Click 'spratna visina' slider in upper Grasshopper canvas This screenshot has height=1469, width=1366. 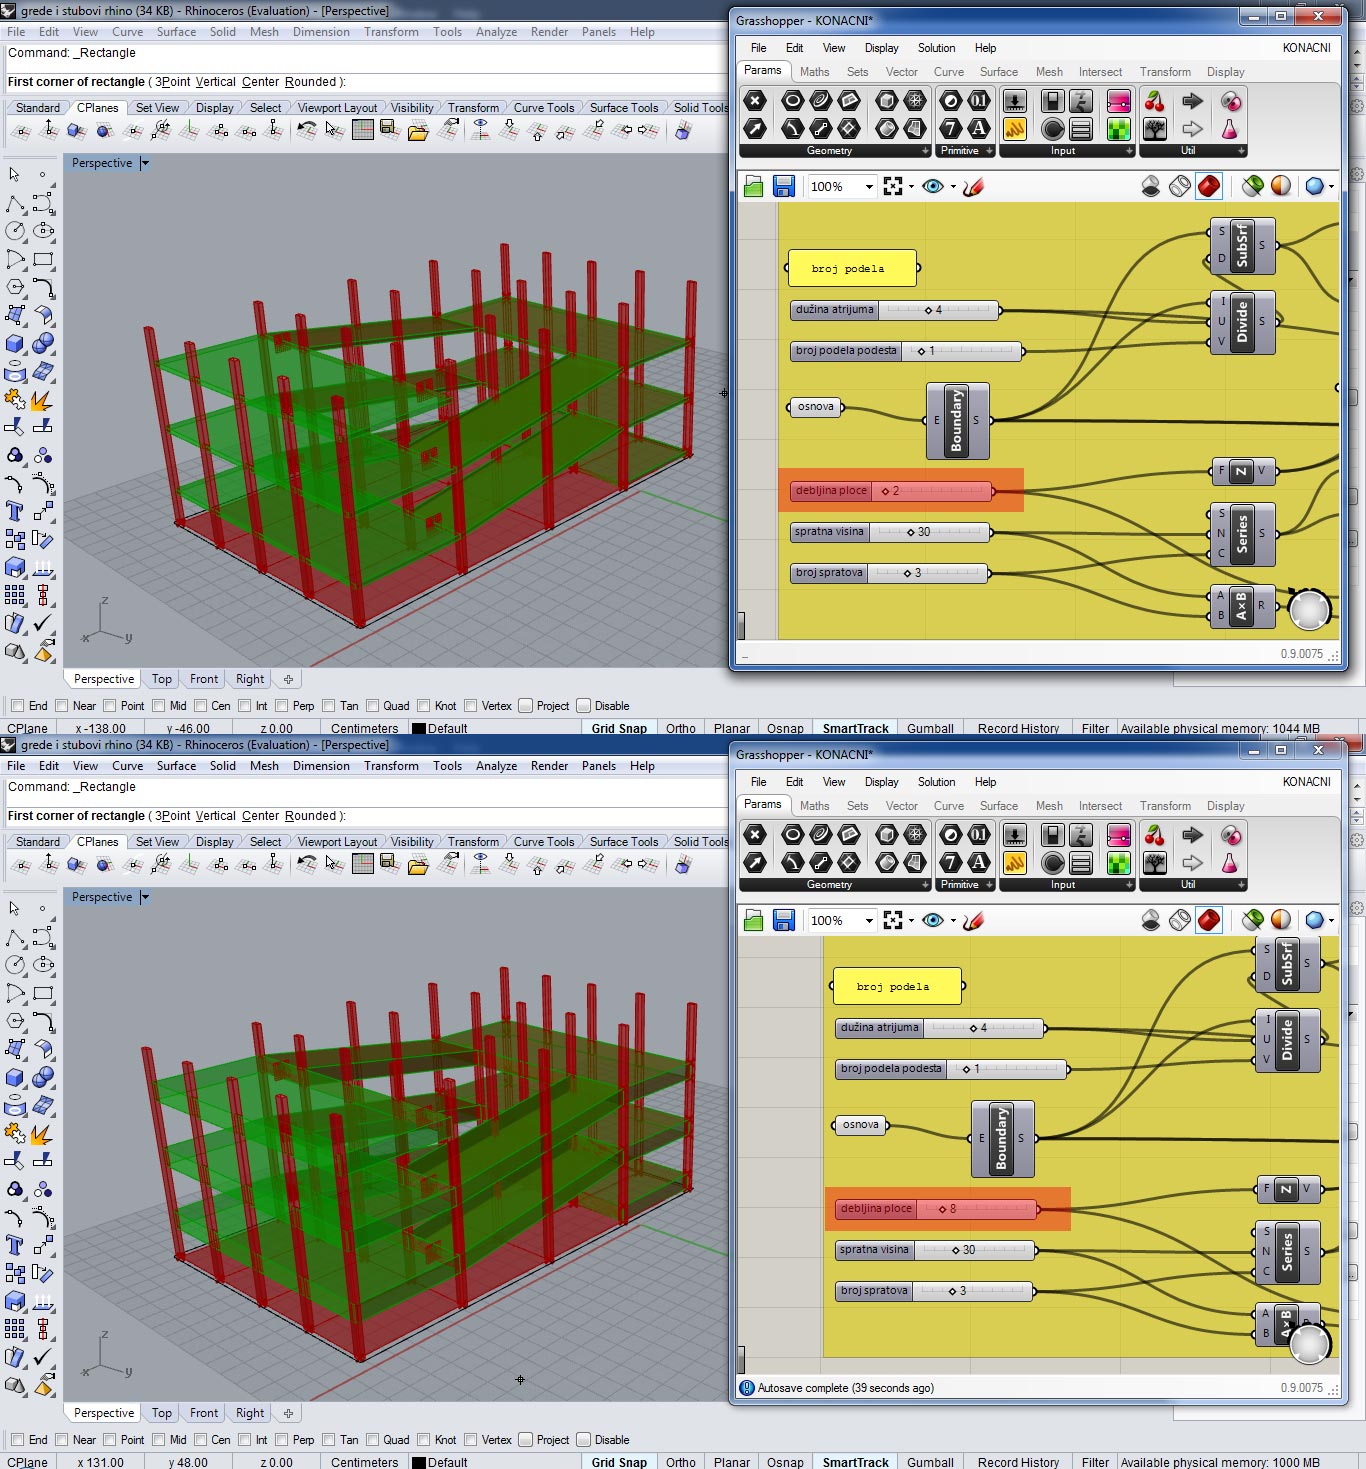click(x=890, y=532)
